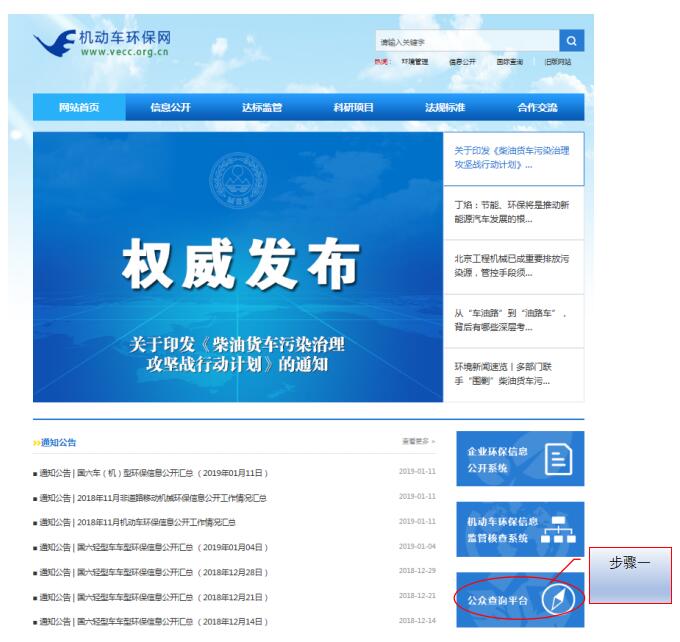Open the 企业环保信息公开系统 button

pos(520,459)
